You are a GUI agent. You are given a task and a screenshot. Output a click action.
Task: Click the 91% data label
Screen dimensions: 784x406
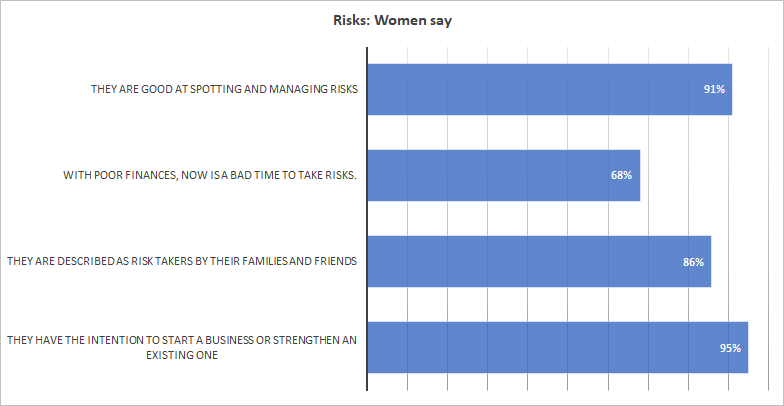tap(714, 90)
